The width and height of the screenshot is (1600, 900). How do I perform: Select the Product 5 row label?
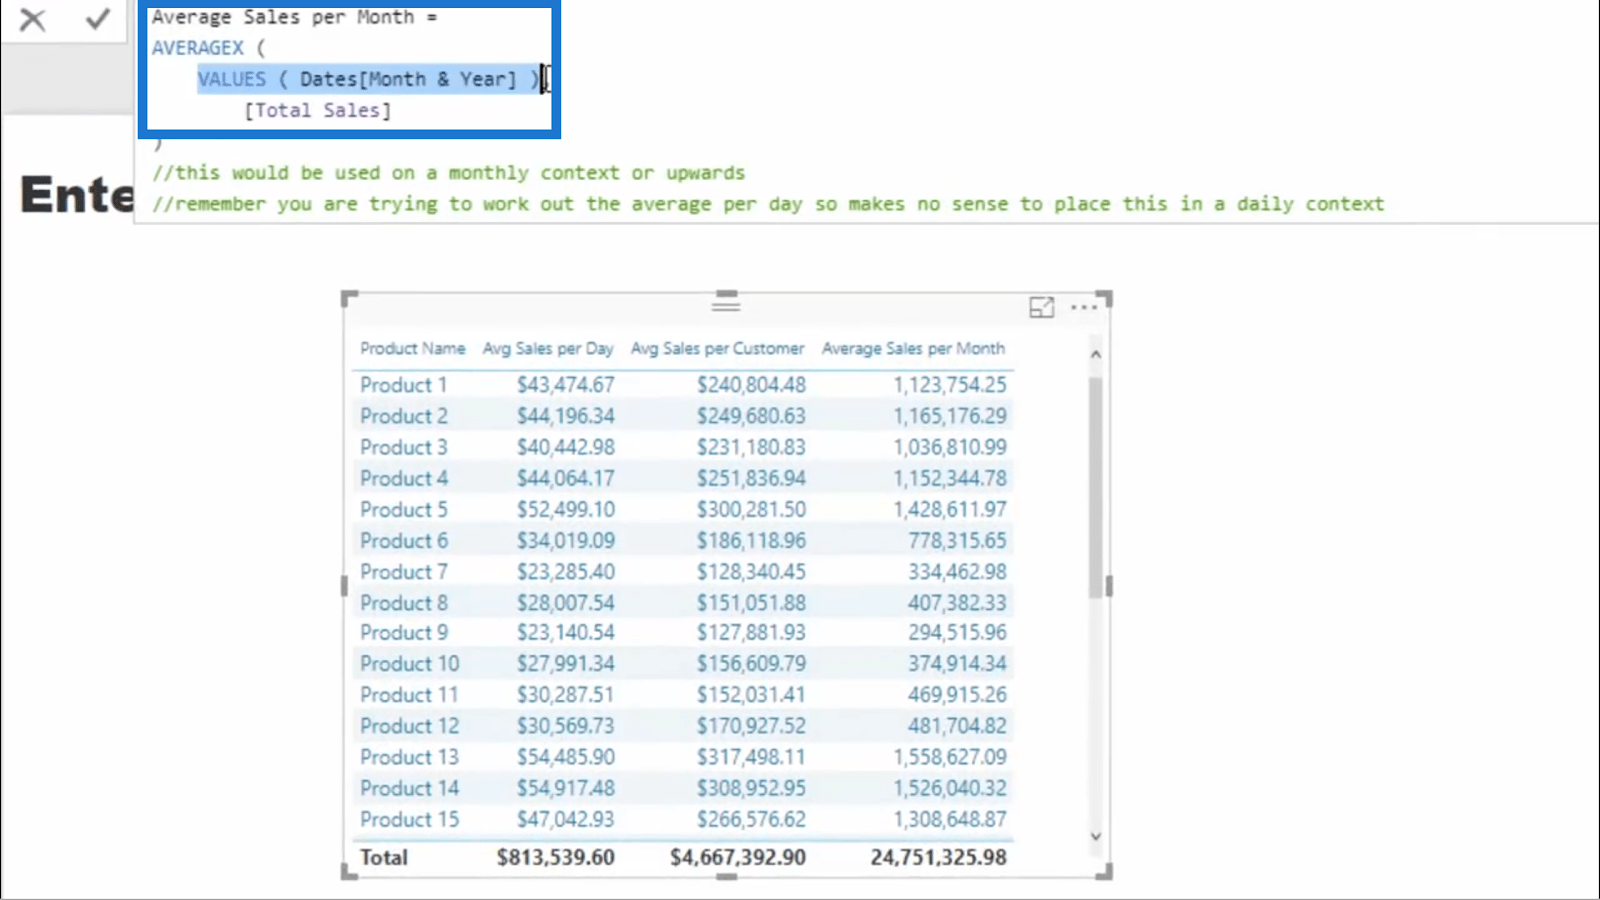[x=403, y=509]
